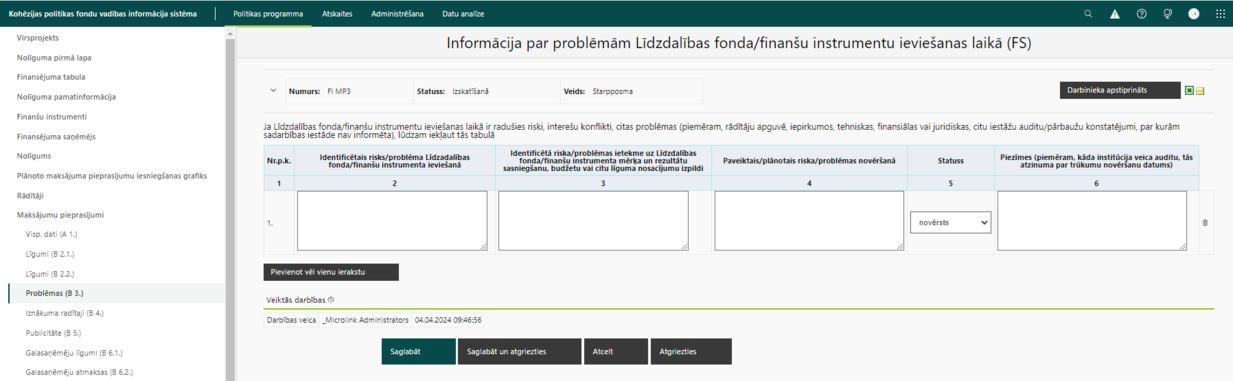Switch to the Atskaites menu tab
This screenshot has width=1233, height=381.
337,14
